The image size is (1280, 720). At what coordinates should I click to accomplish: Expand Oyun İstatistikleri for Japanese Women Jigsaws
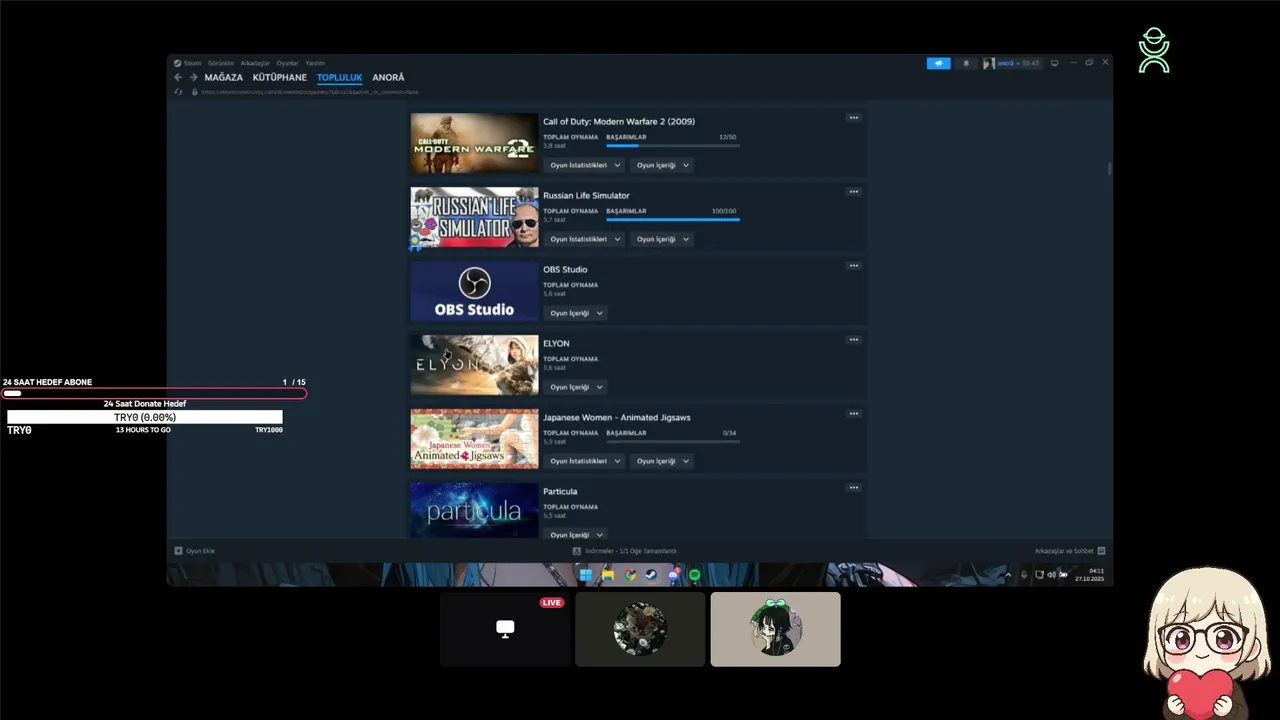(585, 461)
